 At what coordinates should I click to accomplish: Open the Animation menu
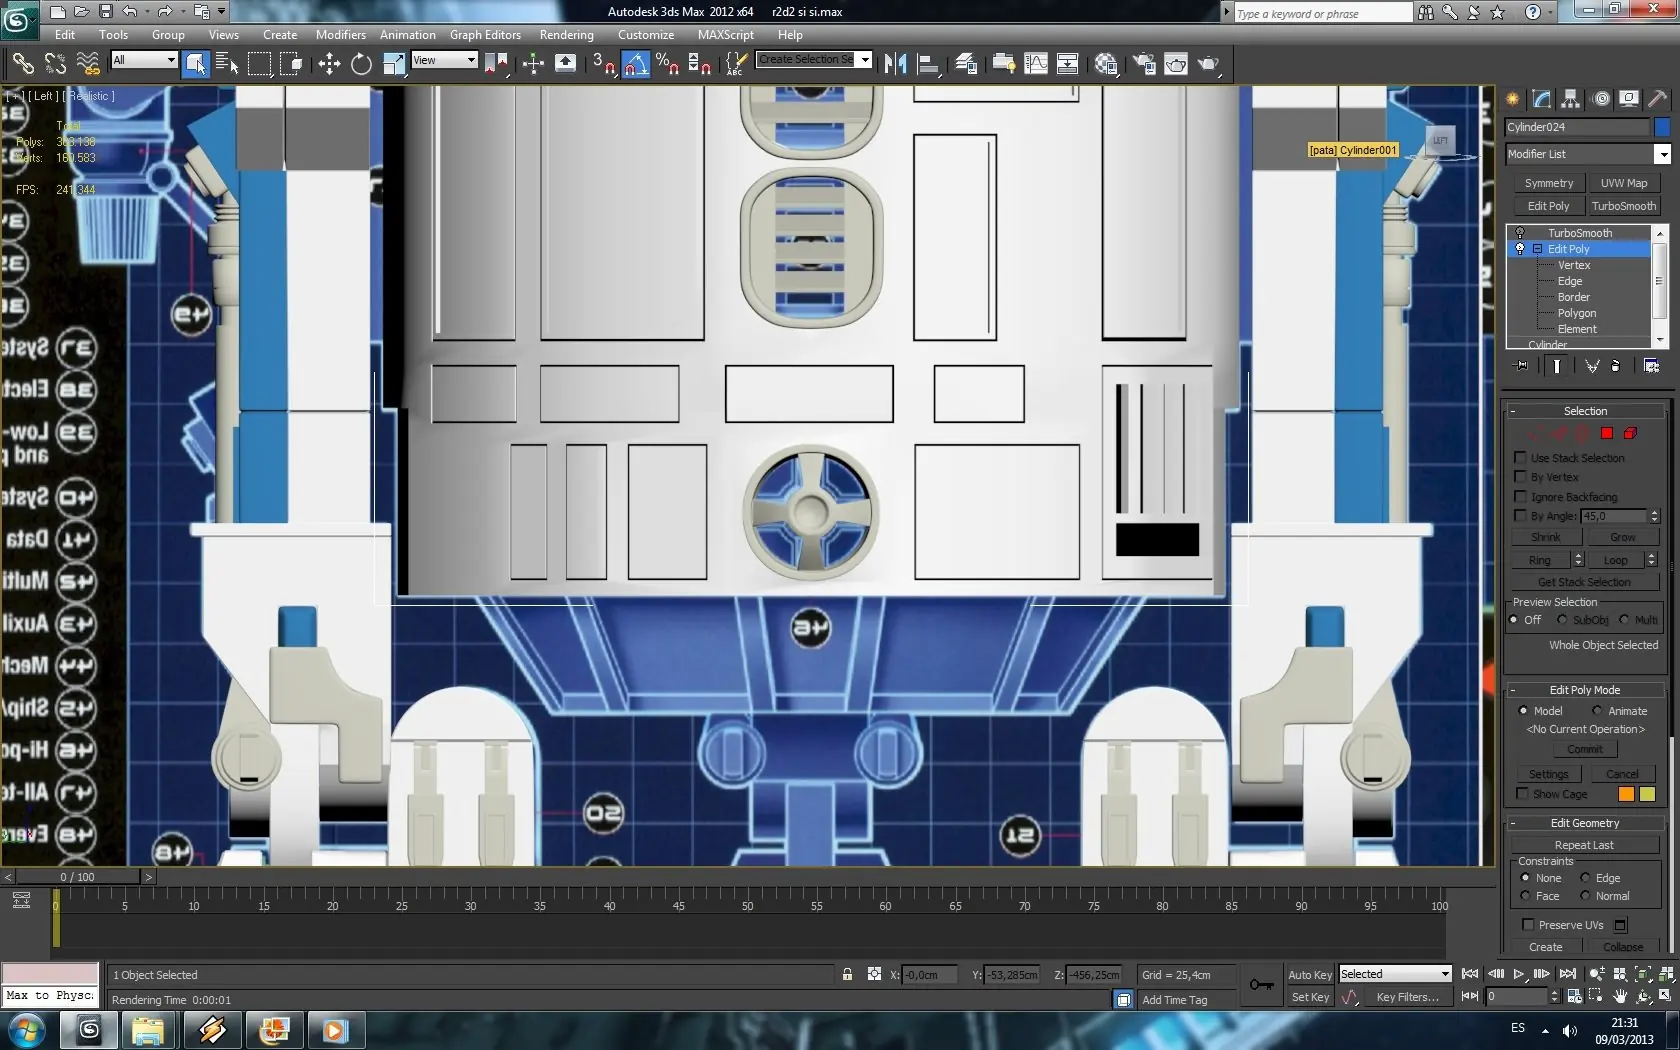(408, 35)
